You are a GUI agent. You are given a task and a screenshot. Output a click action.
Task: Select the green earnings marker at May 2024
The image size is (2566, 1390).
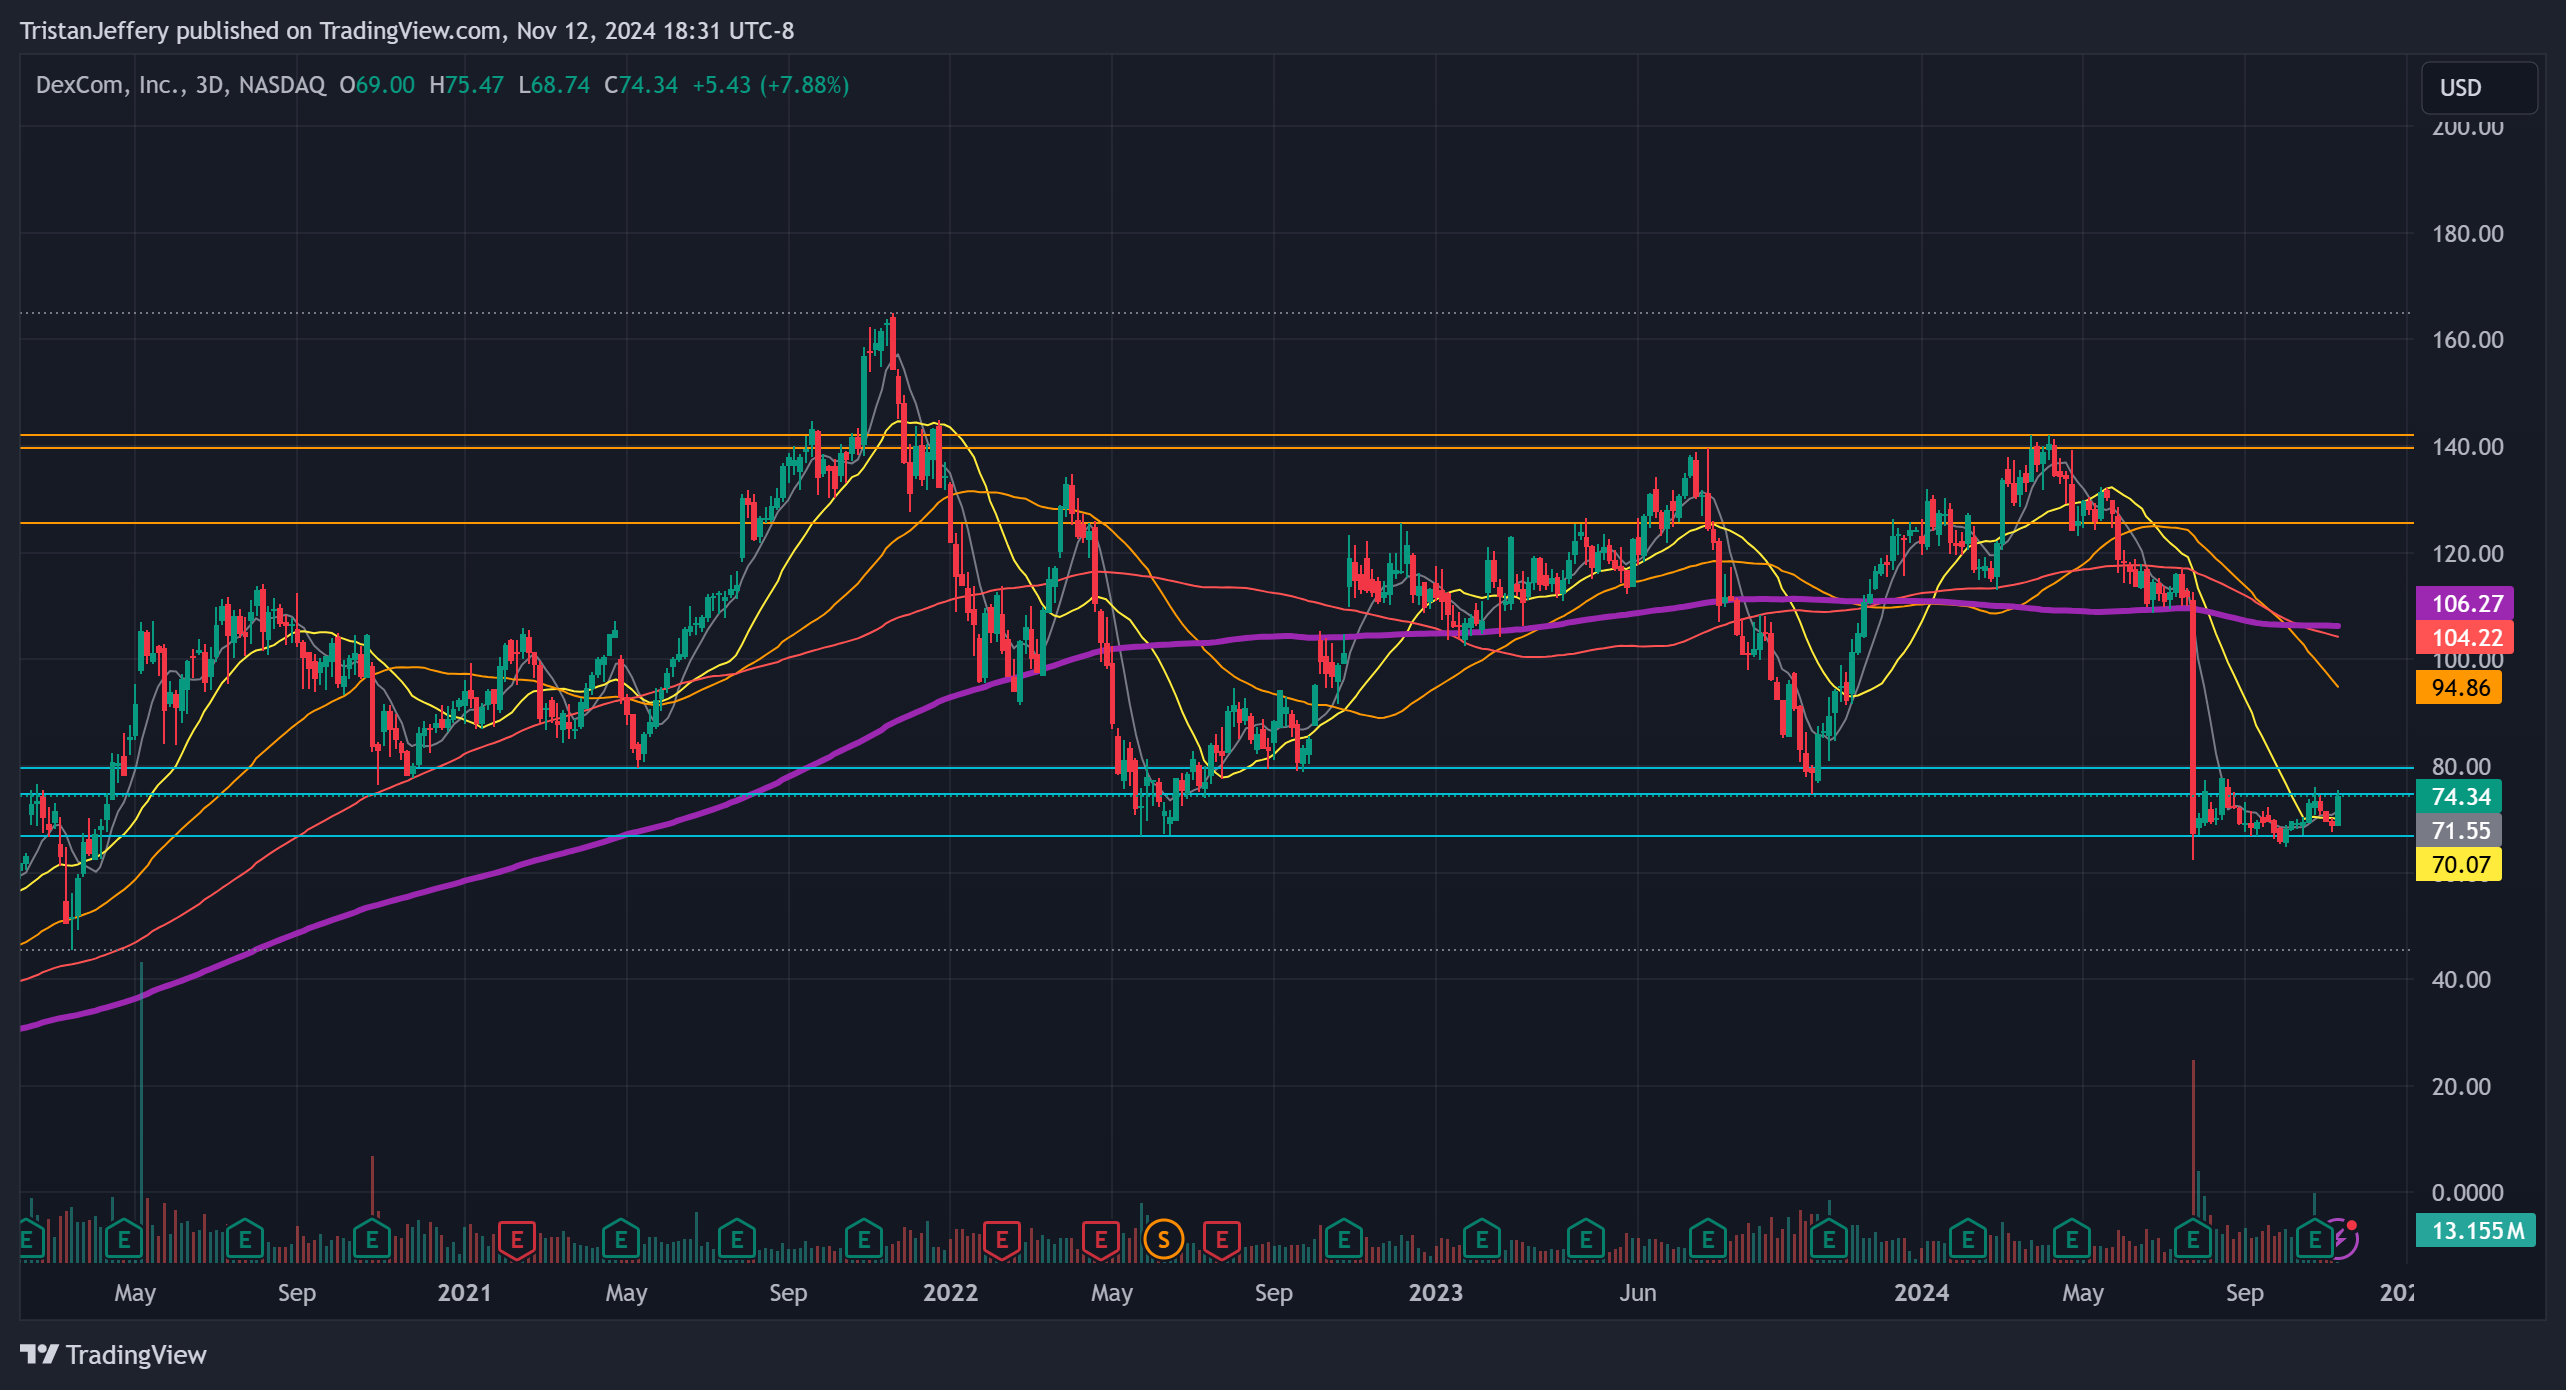tap(2072, 1240)
